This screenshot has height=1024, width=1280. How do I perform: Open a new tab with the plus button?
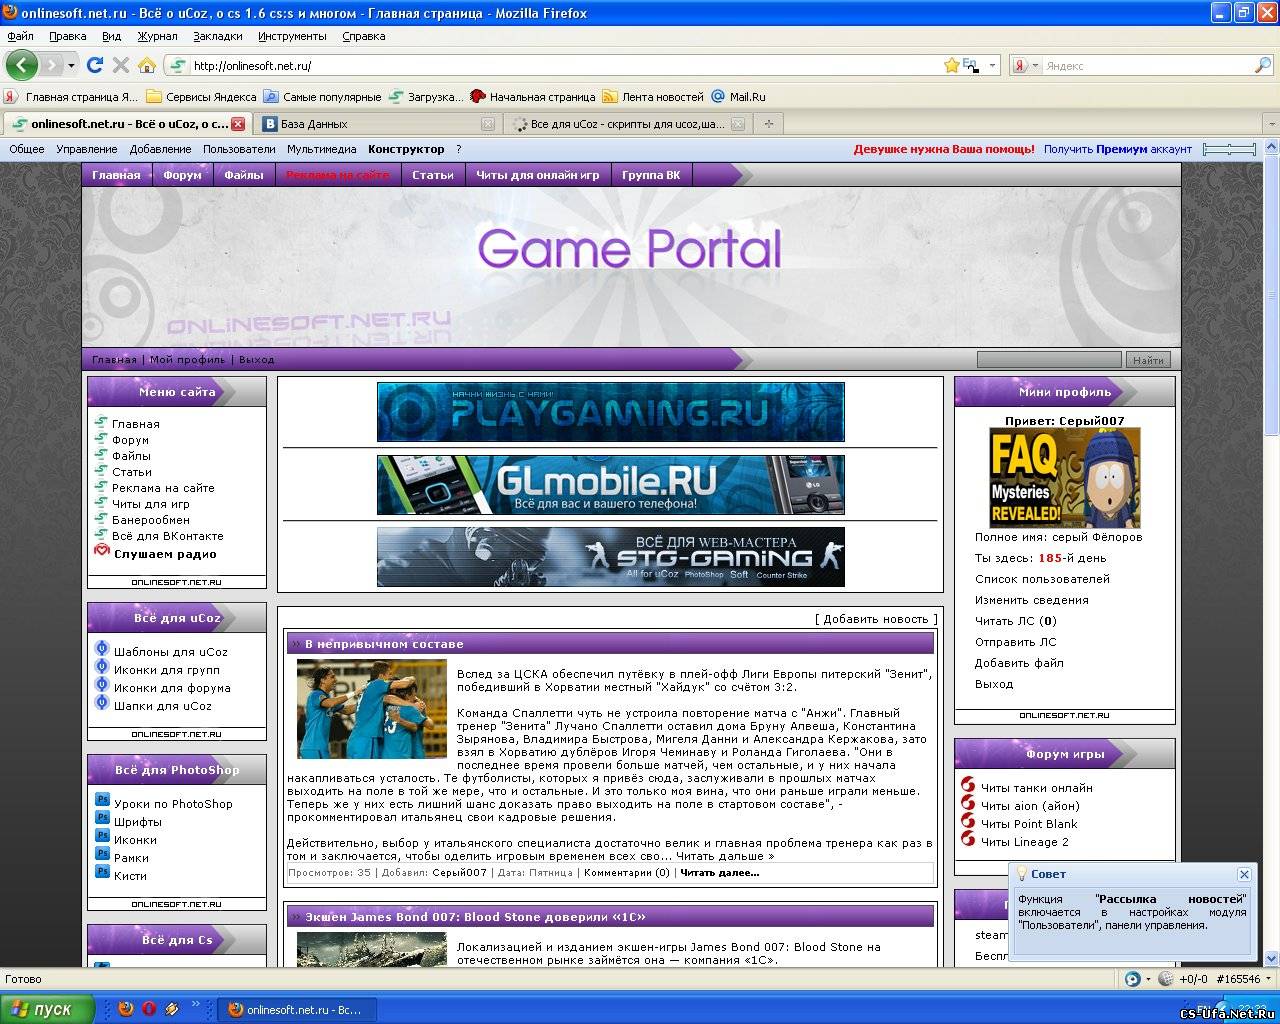[768, 124]
